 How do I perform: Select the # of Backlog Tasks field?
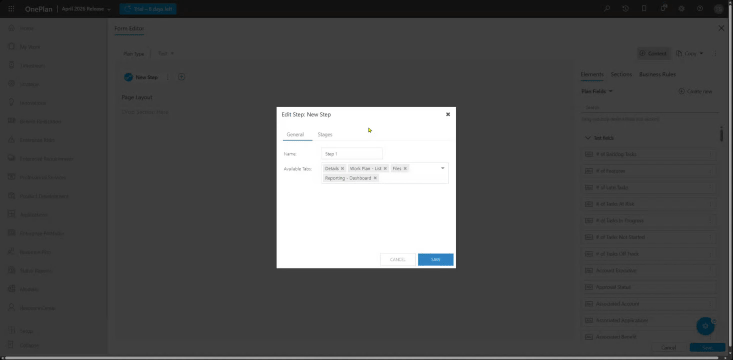point(649,154)
